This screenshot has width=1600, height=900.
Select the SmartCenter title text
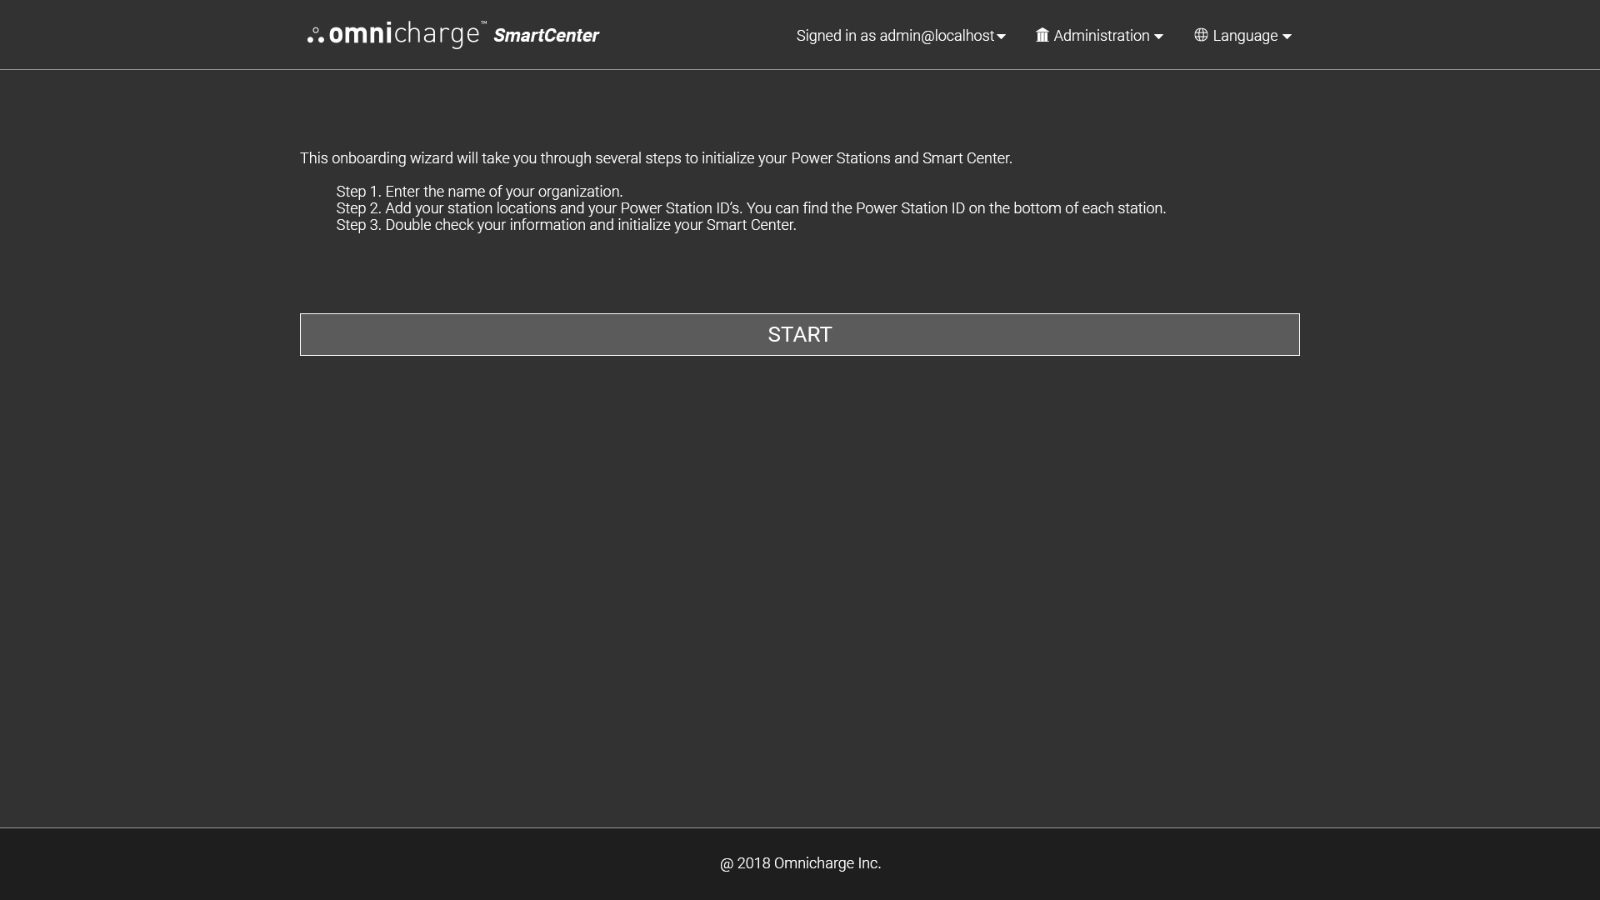(x=546, y=35)
